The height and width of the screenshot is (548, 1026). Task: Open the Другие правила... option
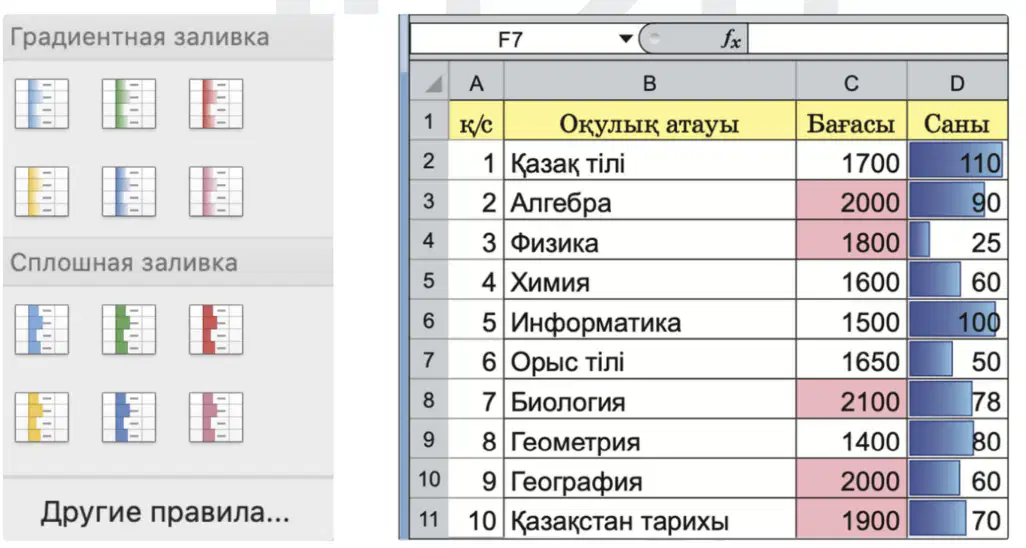click(x=165, y=512)
